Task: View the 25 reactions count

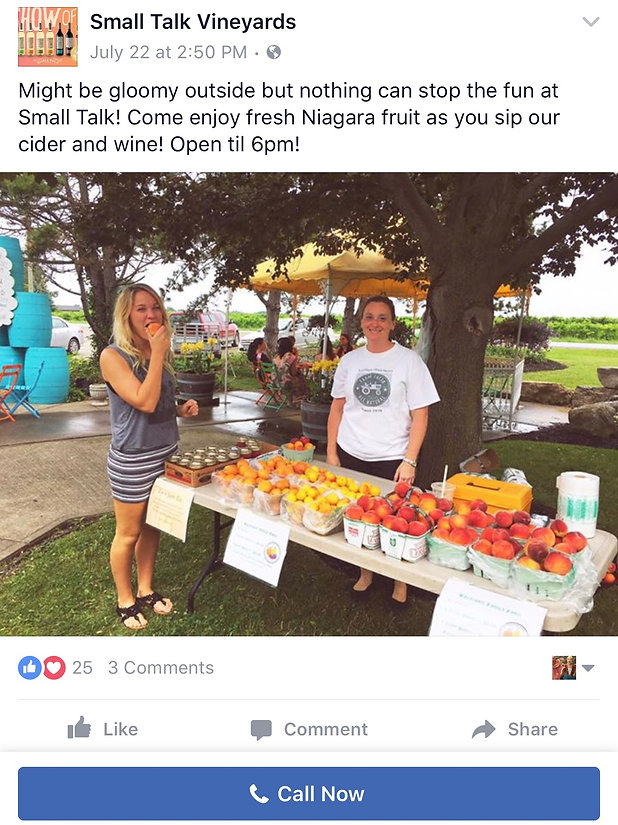Action: click(82, 668)
